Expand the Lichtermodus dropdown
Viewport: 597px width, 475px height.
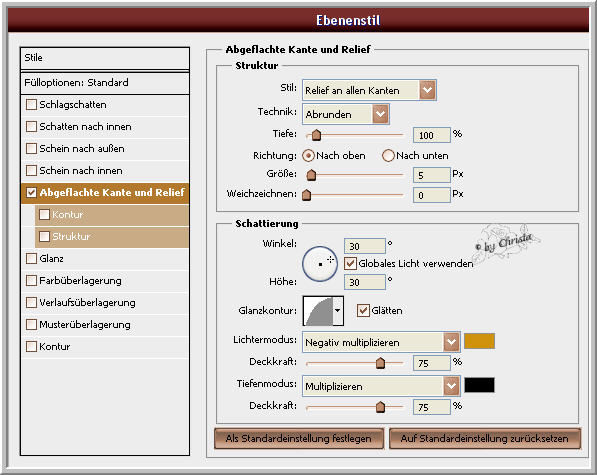pos(451,342)
